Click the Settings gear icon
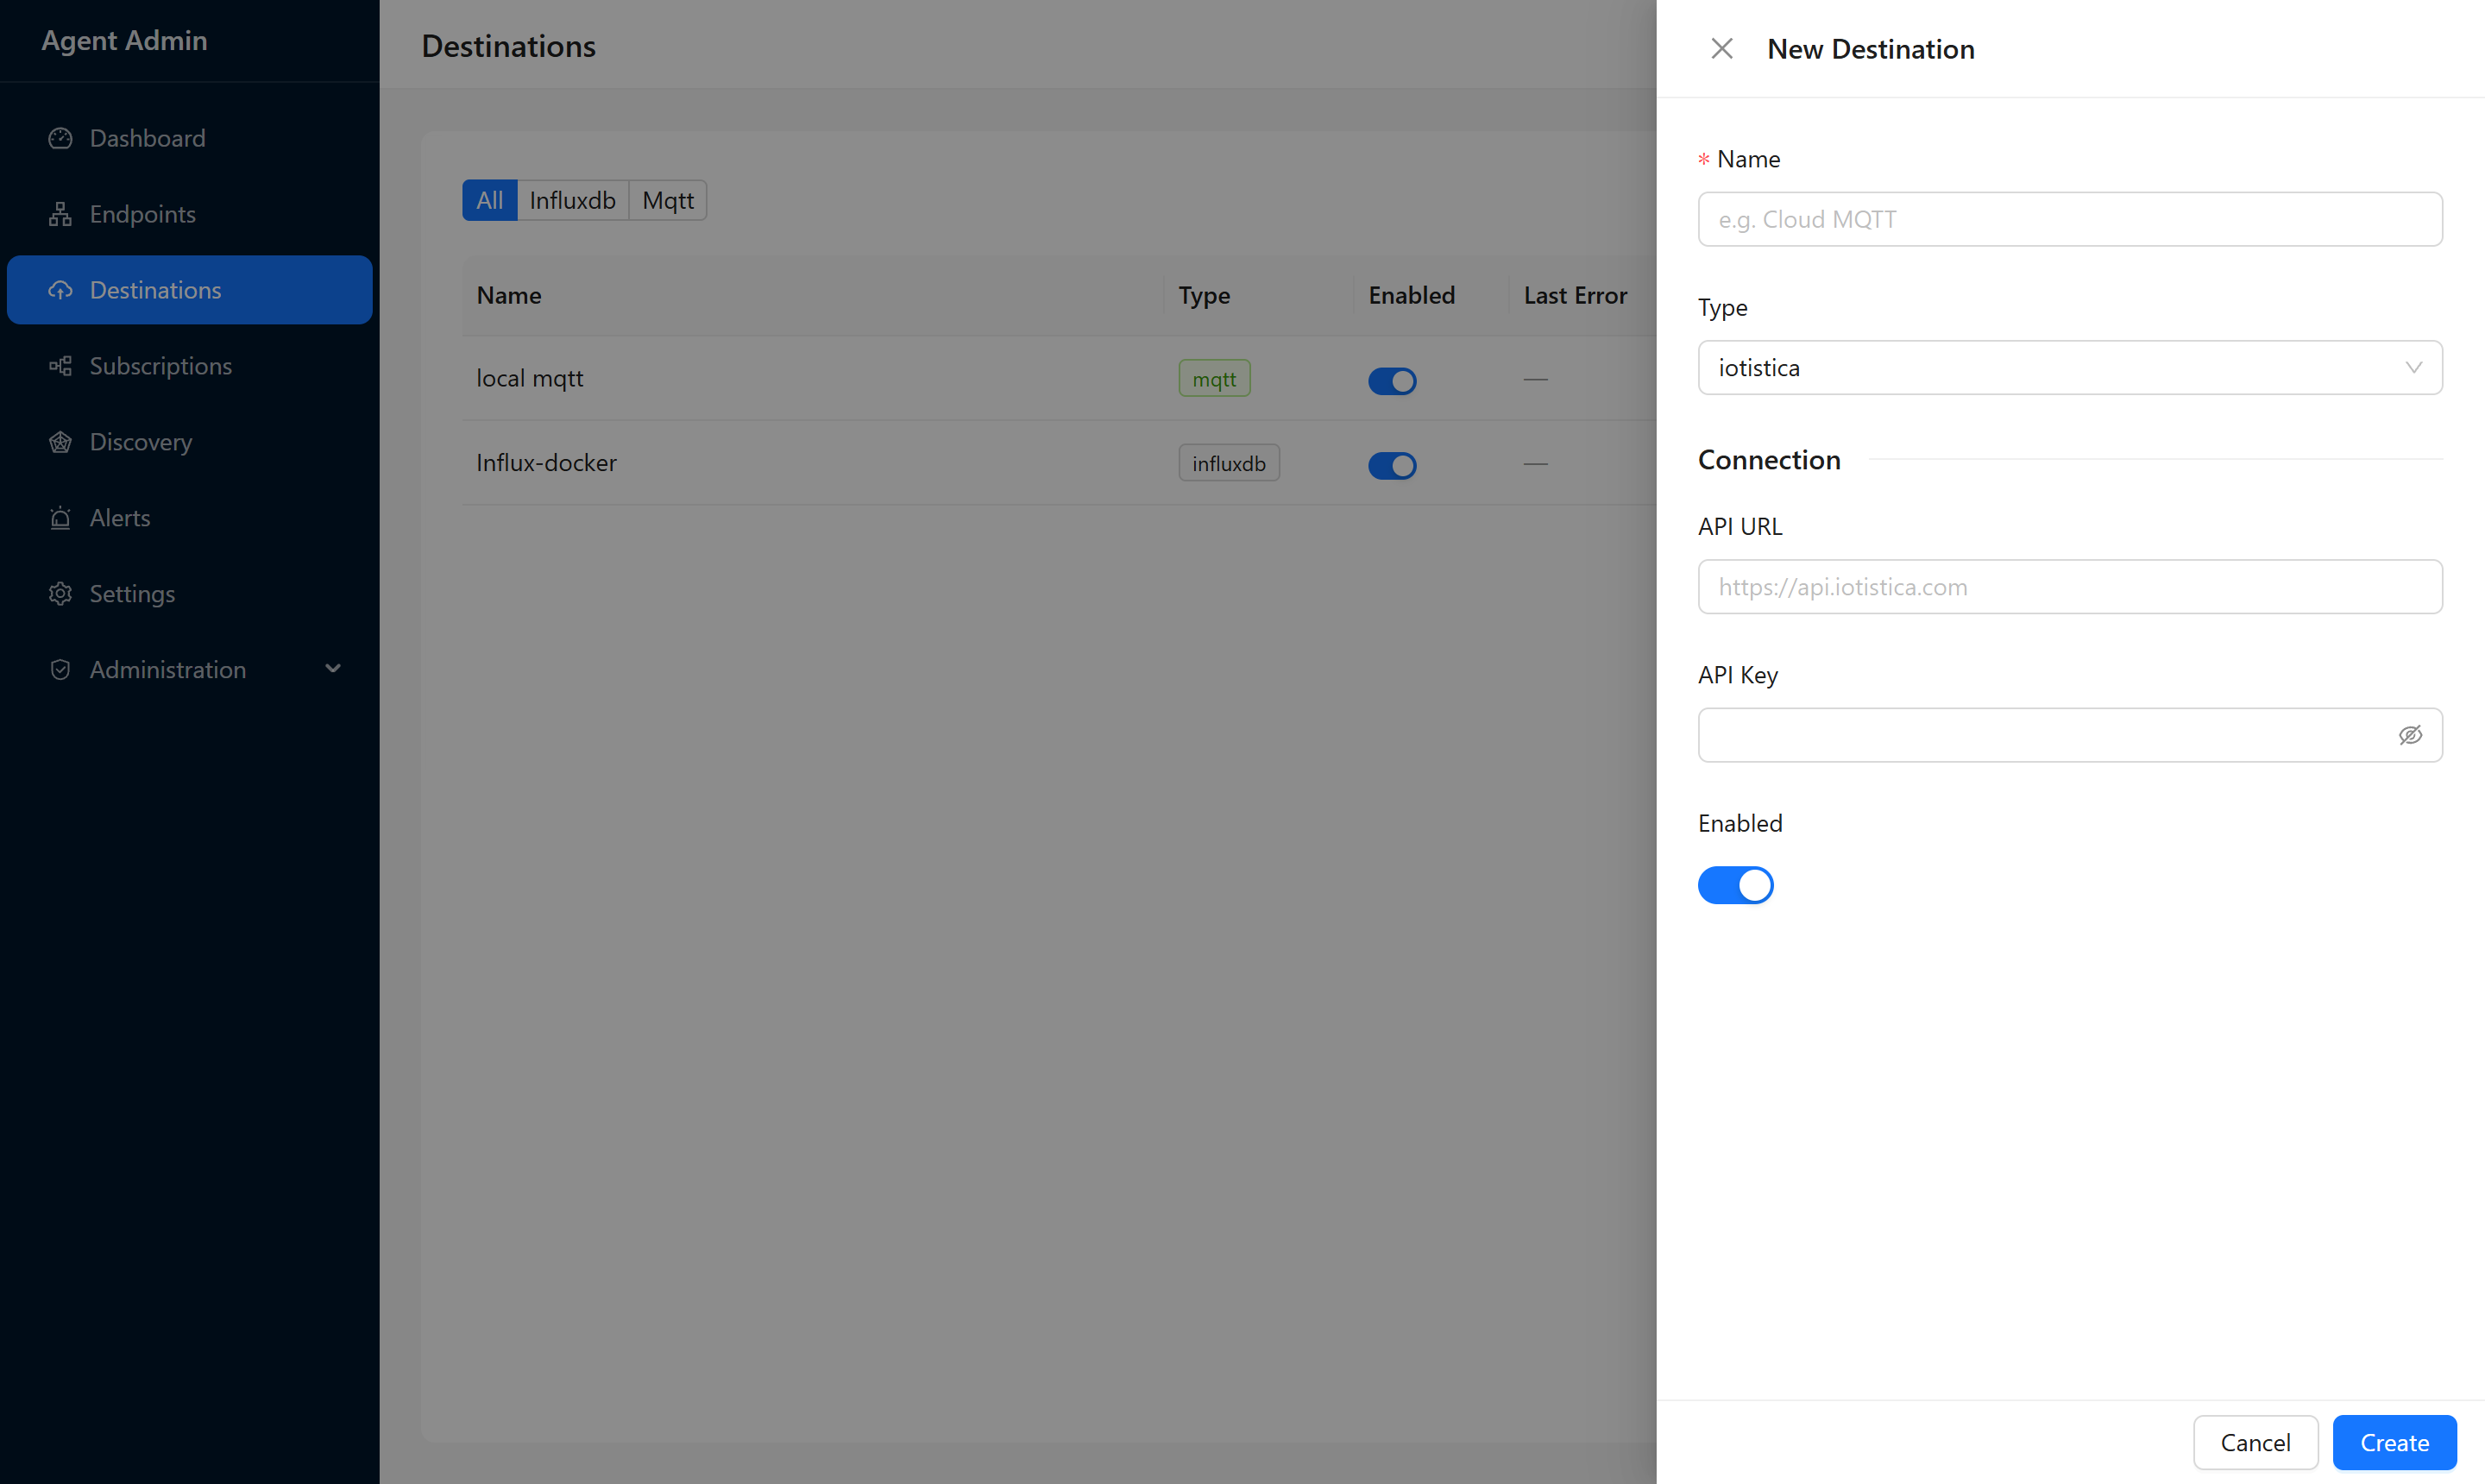Viewport: 2485px width, 1484px height. [x=60, y=594]
